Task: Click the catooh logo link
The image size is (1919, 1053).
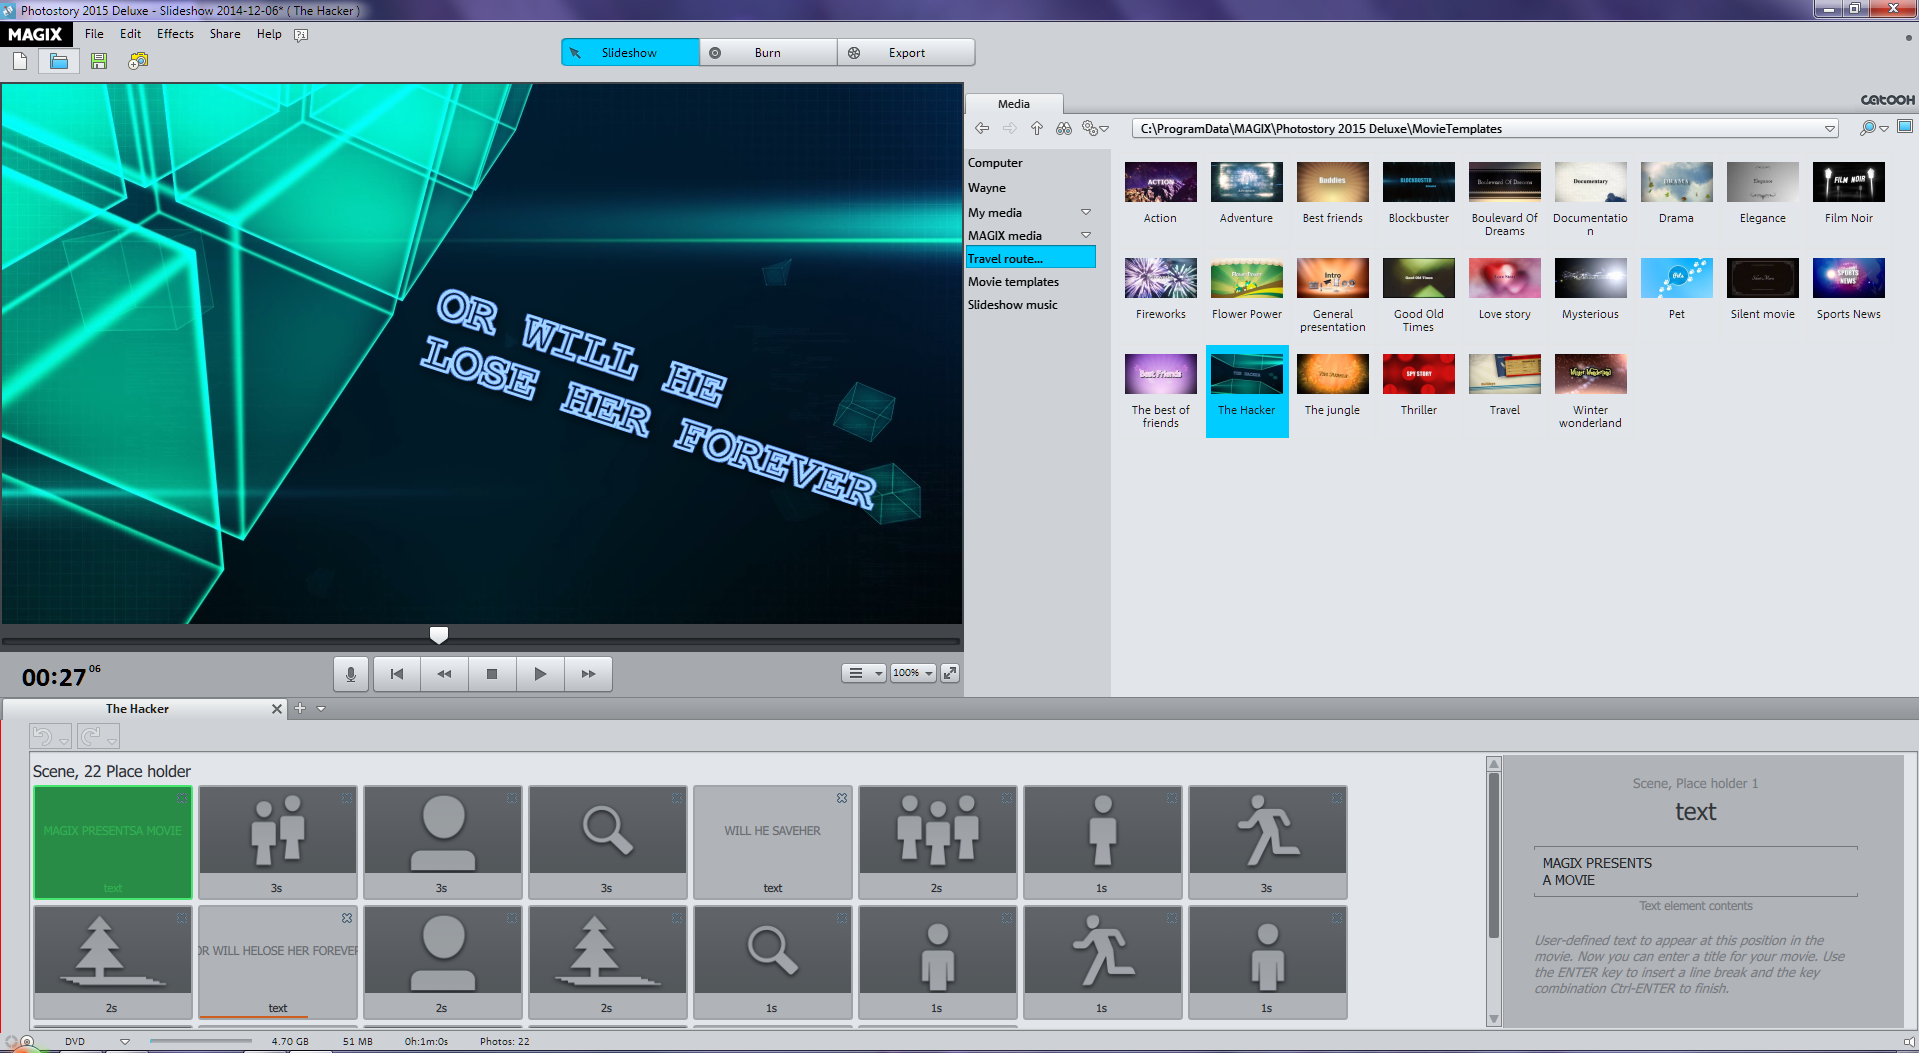Action: (1887, 100)
